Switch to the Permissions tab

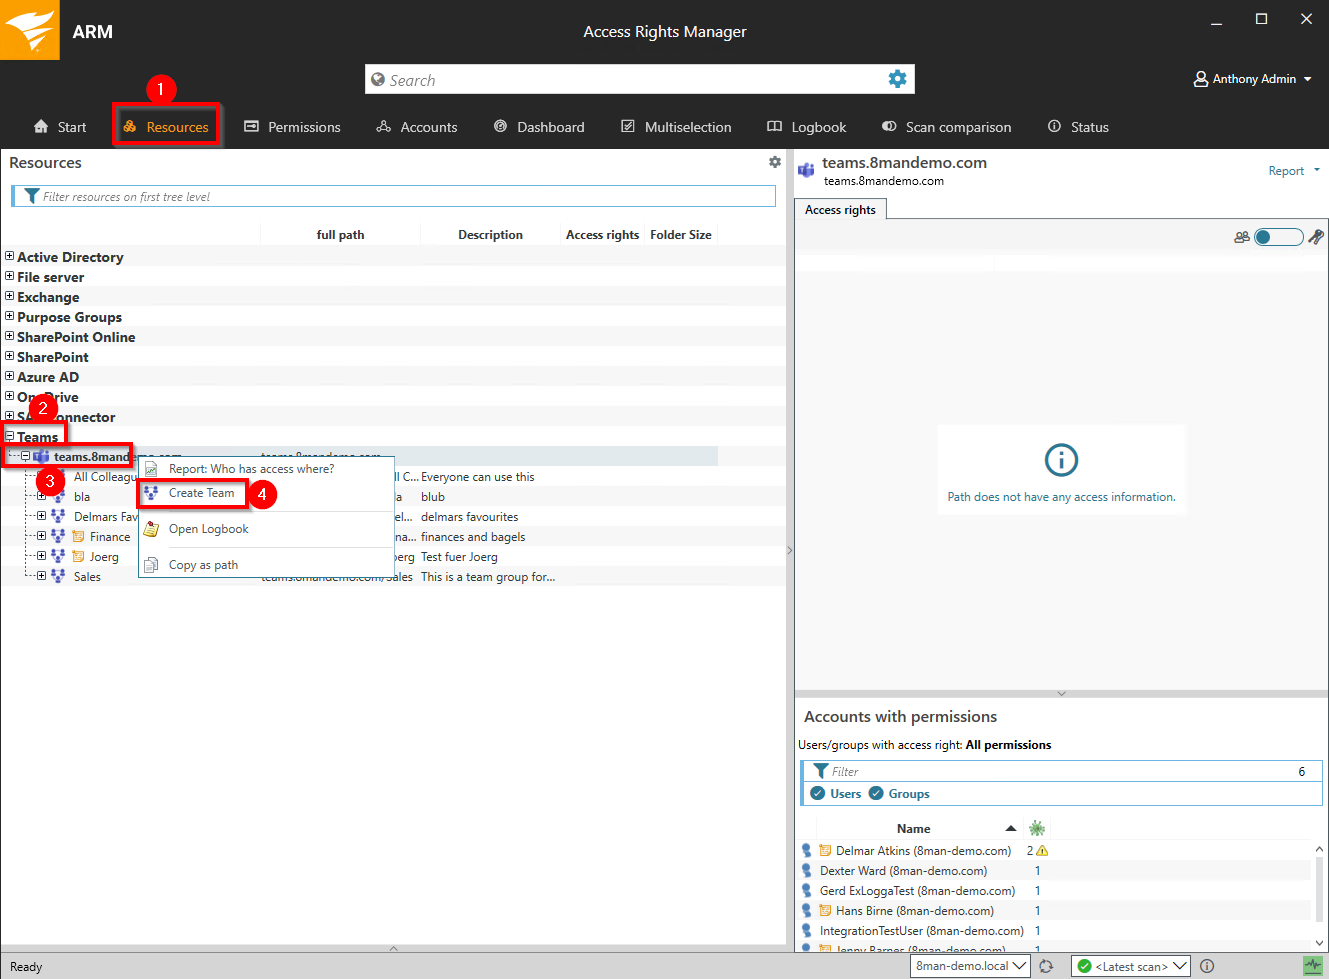pyautogui.click(x=292, y=127)
